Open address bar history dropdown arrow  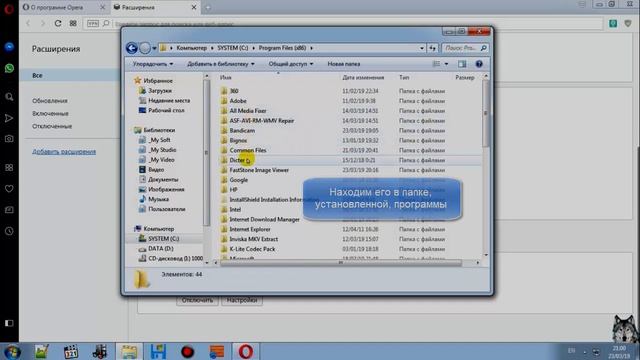422,48
